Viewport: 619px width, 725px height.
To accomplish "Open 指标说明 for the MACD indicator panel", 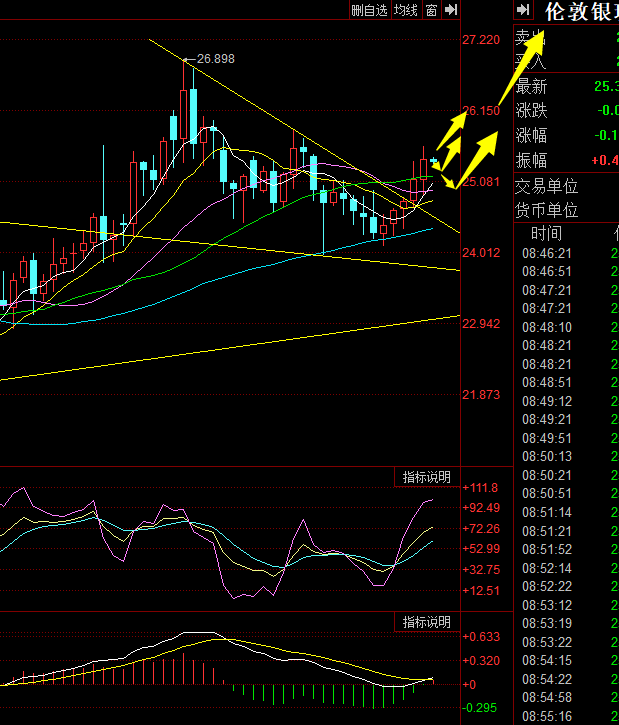I will point(426,622).
